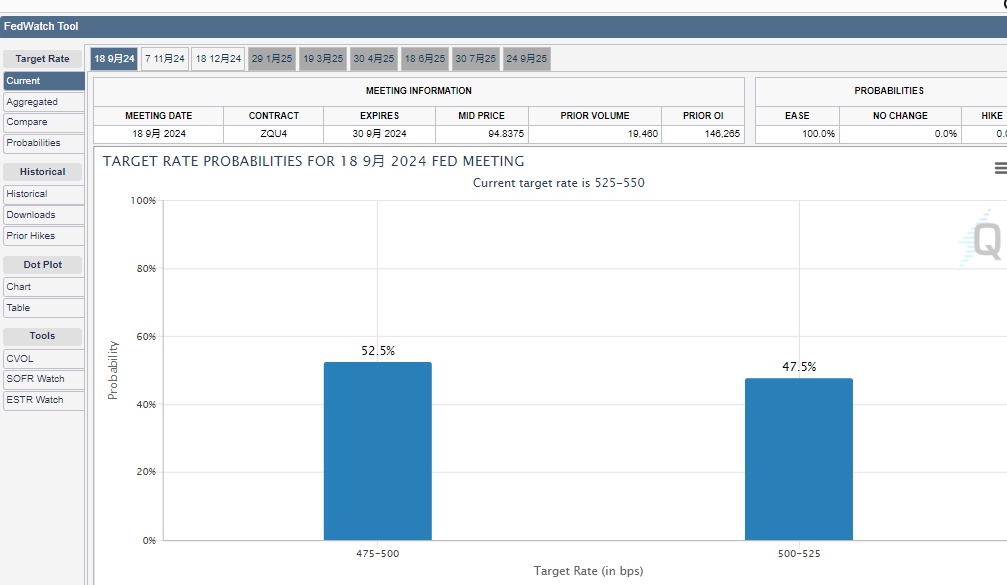Open Historical data view
This screenshot has width=1007, height=585.
[43, 194]
